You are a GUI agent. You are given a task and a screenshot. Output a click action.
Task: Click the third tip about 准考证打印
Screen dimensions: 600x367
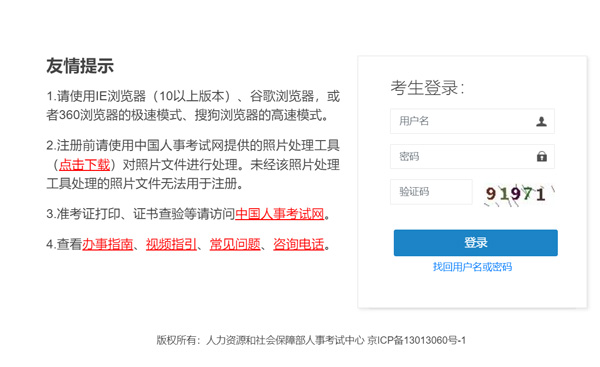(188, 214)
